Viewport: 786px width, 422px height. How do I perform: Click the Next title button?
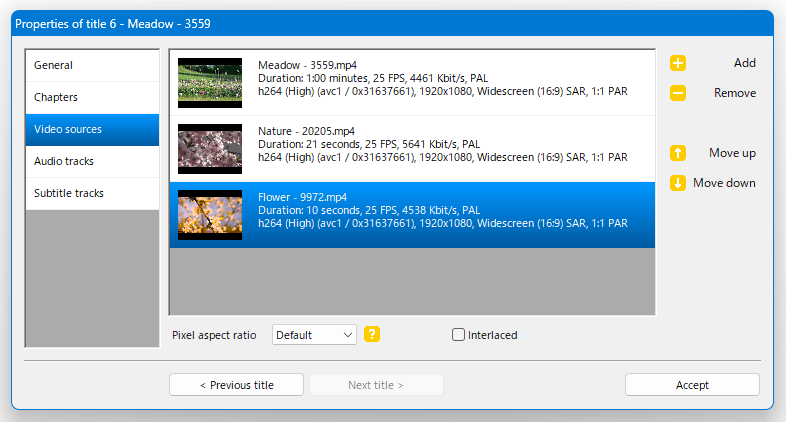376,385
